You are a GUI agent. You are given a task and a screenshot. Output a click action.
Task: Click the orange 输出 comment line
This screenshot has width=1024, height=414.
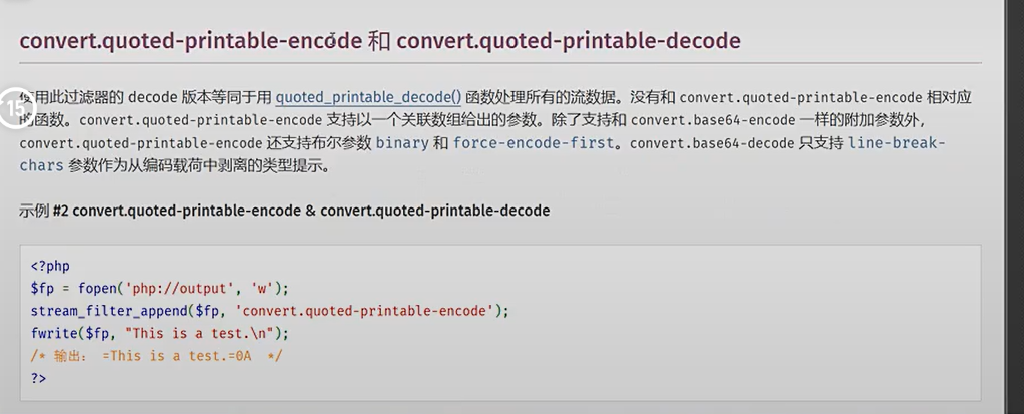tap(156, 356)
